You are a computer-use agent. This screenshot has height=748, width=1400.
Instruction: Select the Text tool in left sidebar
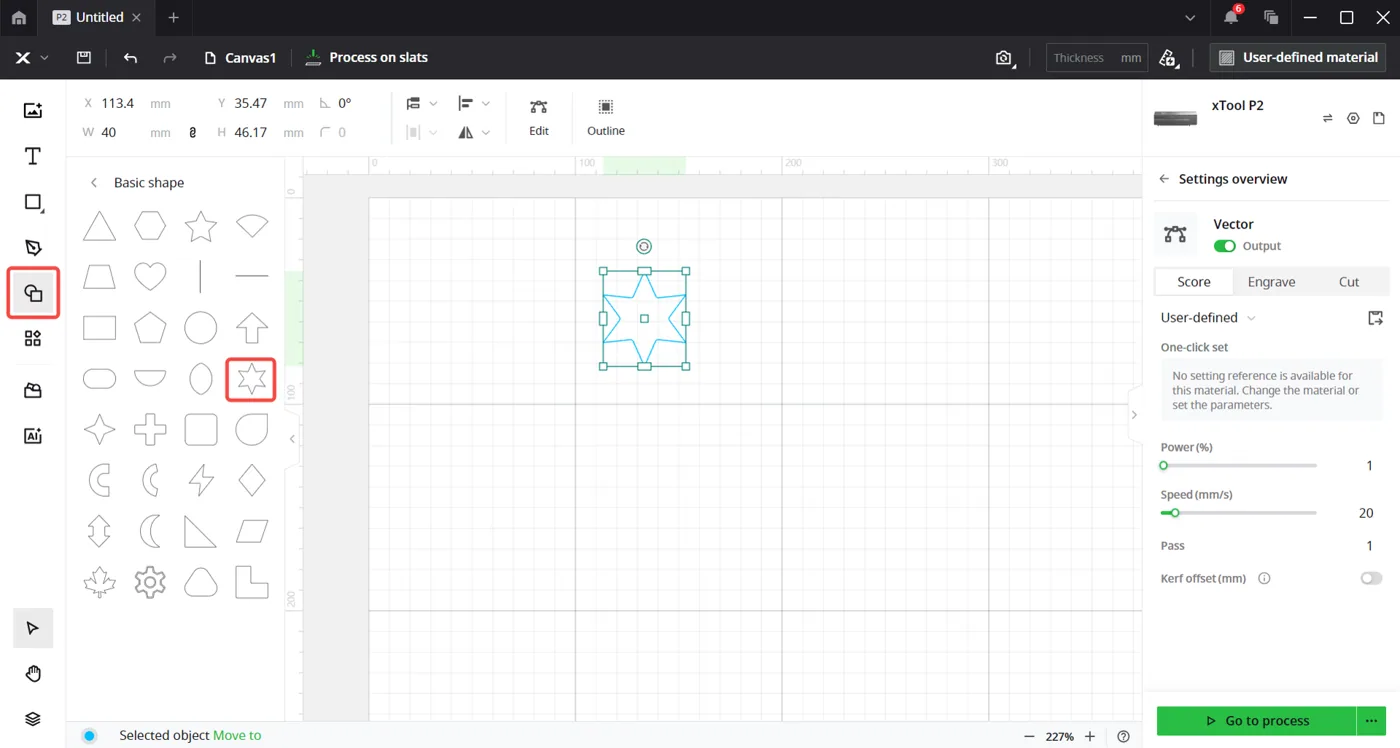click(x=33, y=156)
